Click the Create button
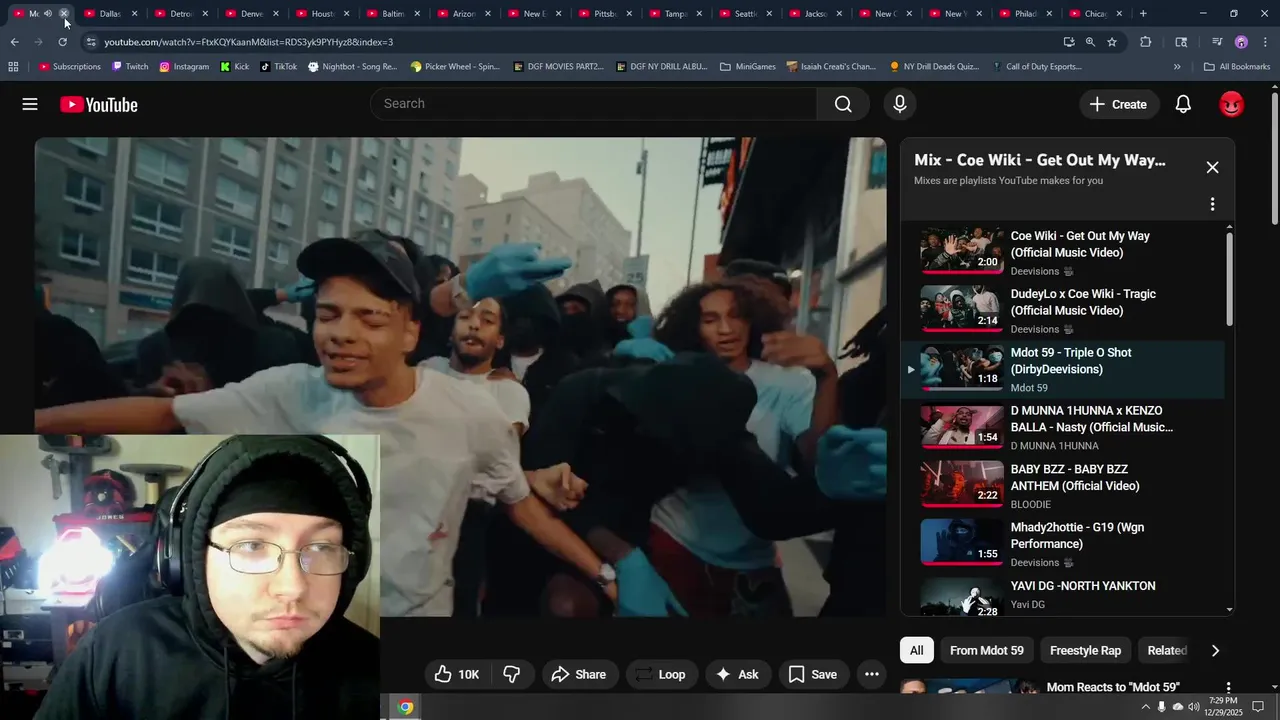The width and height of the screenshot is (1280, 720). [x=1118, y=104]
